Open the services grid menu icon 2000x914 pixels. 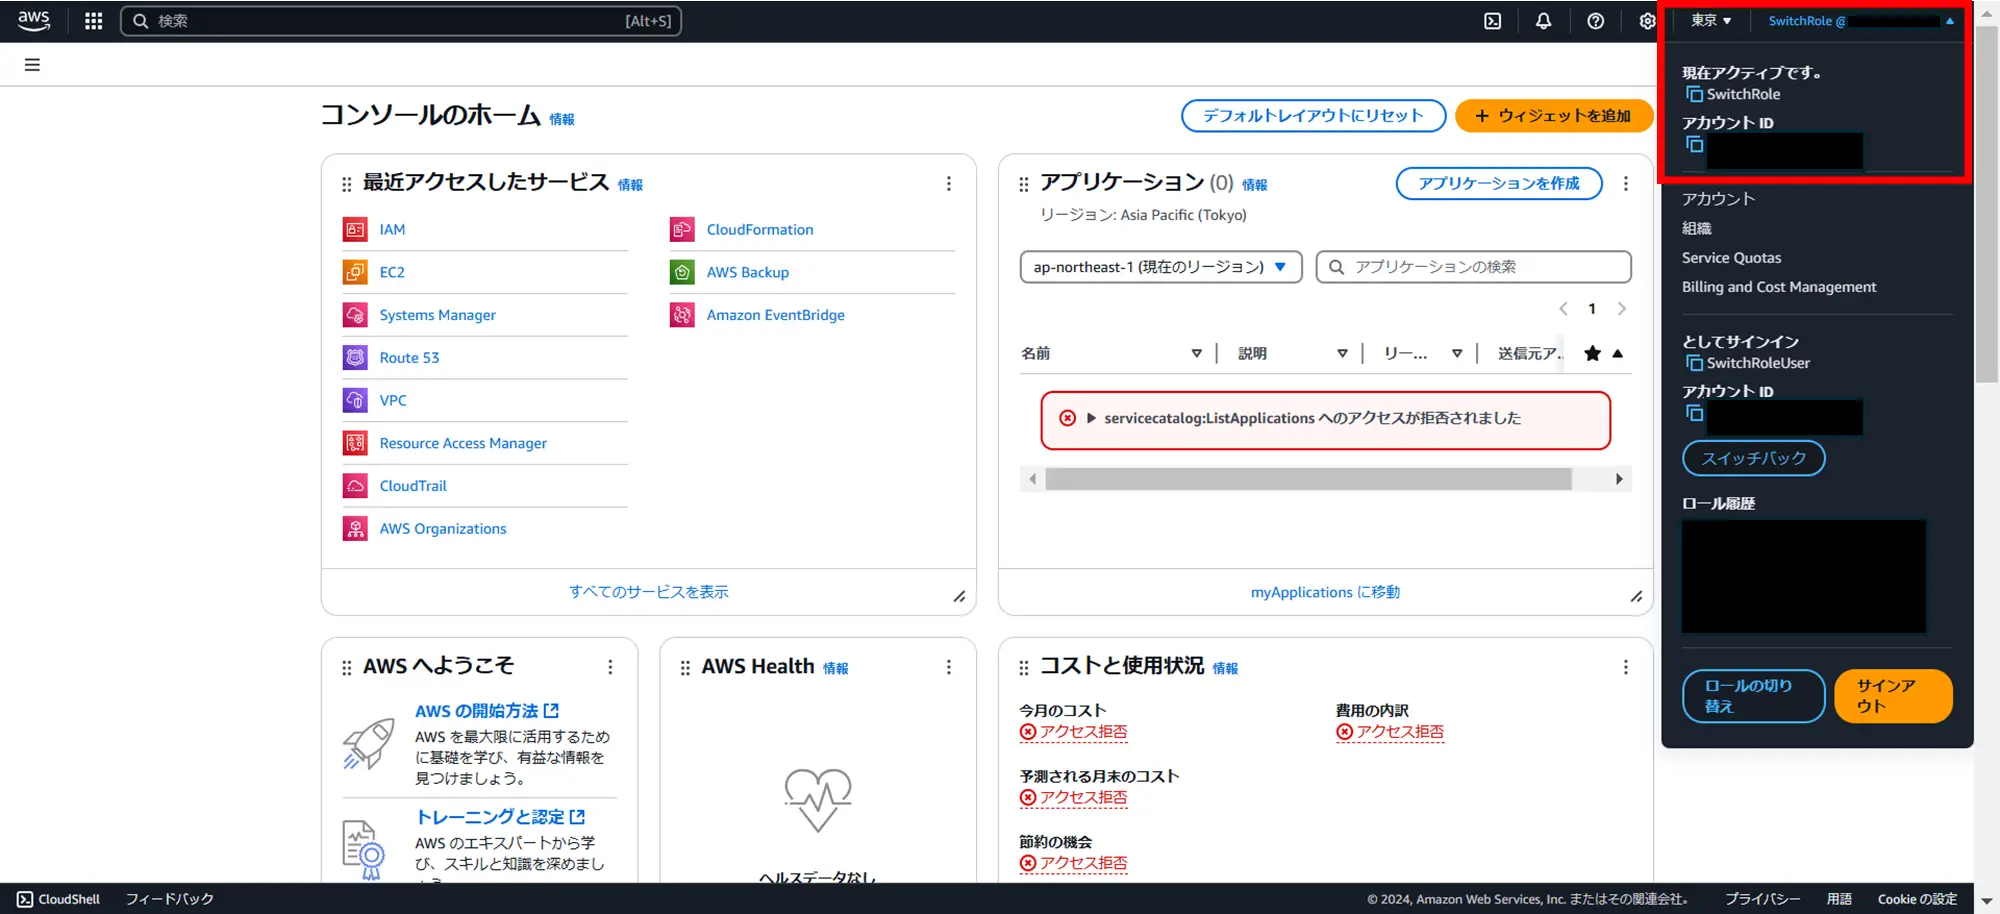(x=94, y=21)
